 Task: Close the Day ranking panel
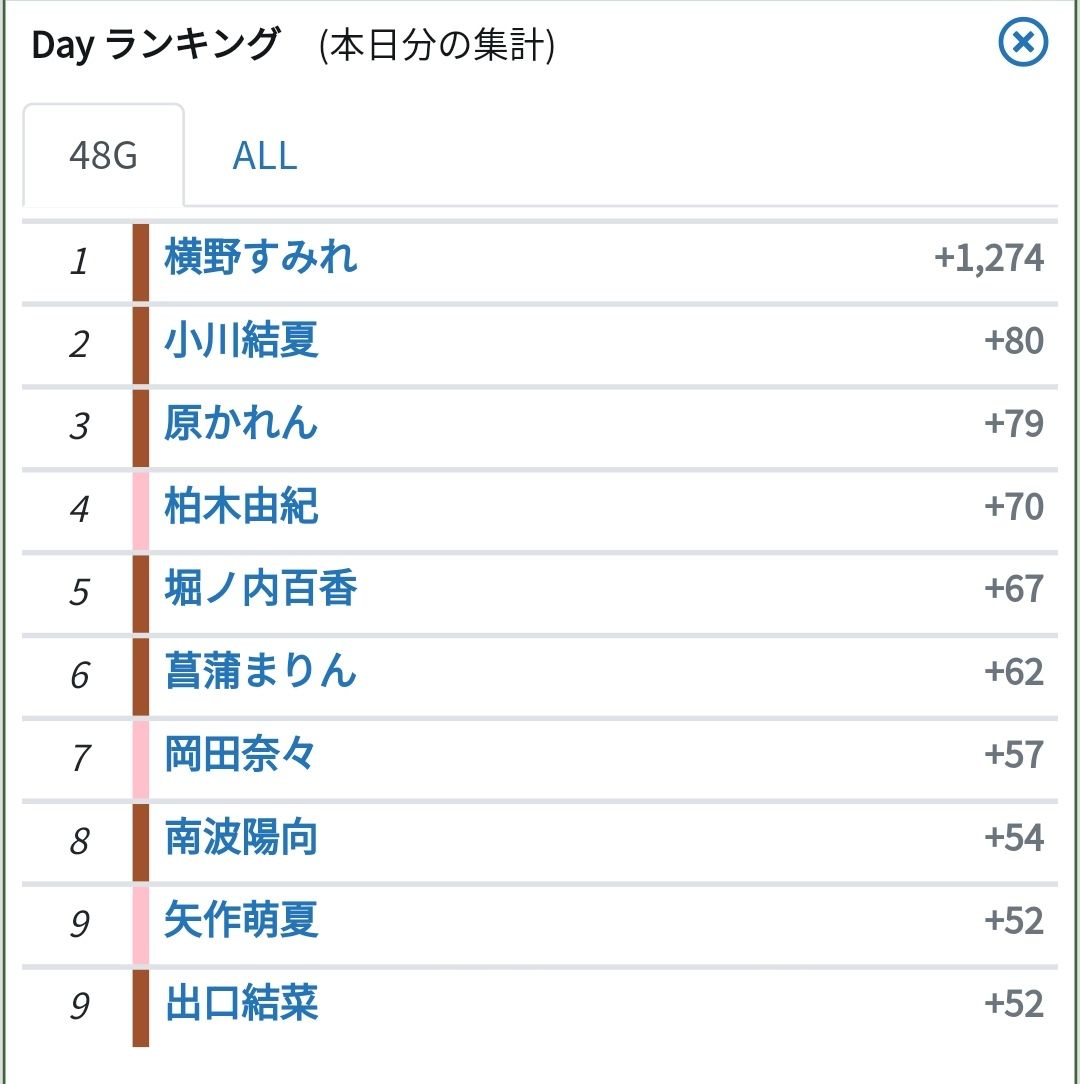coord(1023,44)
